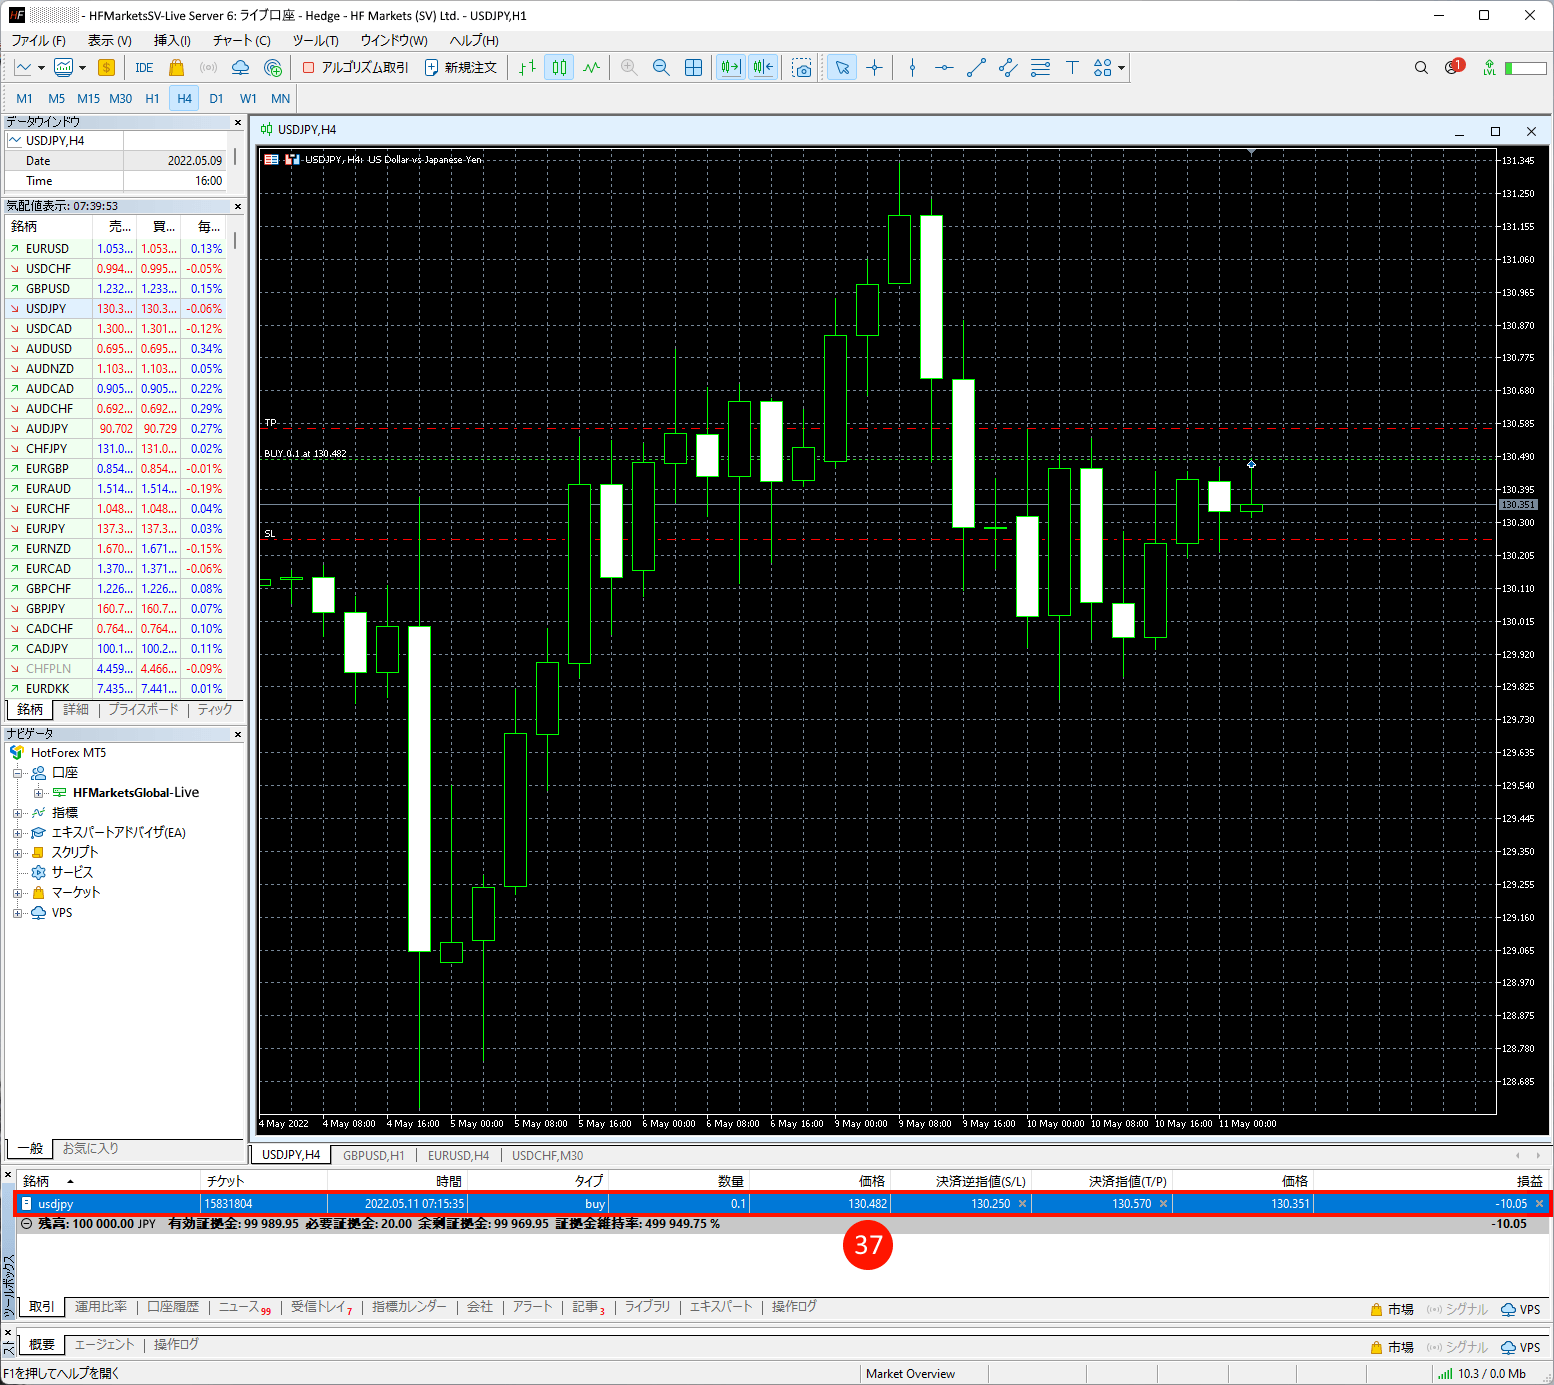
Task: Select the horizontal line drawing tool
Action: [944, 68]
